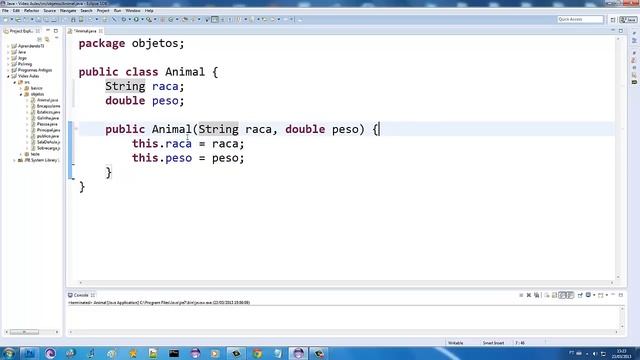This screenshot has width=640, height=360.
Task: Collapse the src folder
Action: pos(15,82)
